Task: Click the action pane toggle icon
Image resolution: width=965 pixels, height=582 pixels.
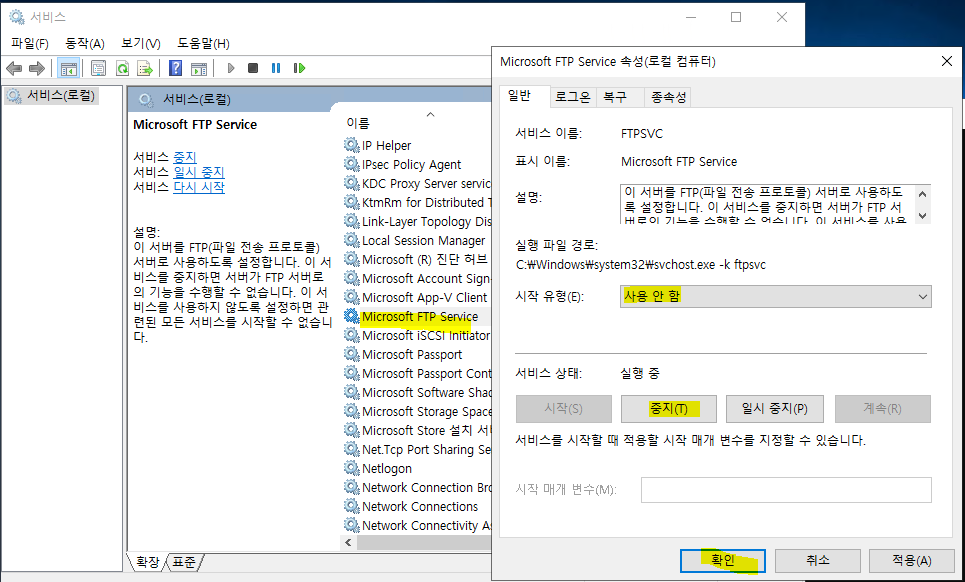Action: coord(199,68)
